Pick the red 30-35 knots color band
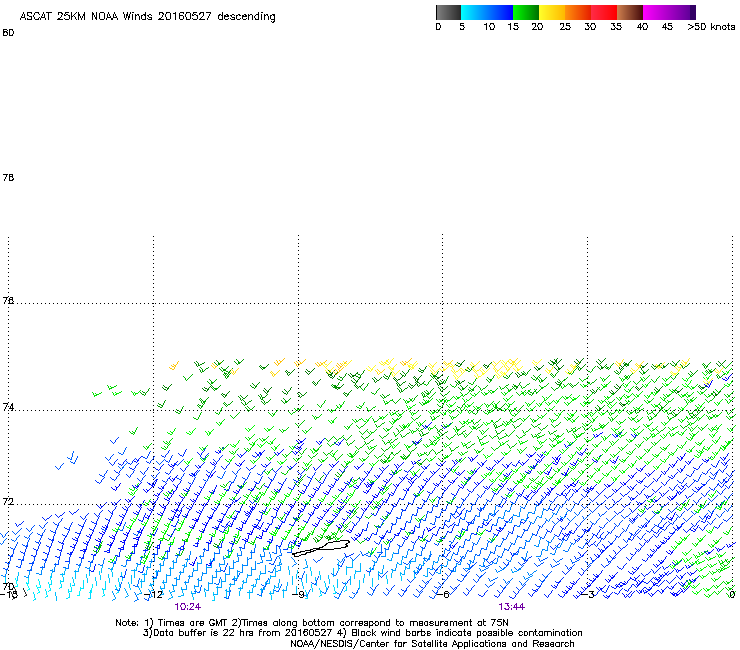 (604, 12)
